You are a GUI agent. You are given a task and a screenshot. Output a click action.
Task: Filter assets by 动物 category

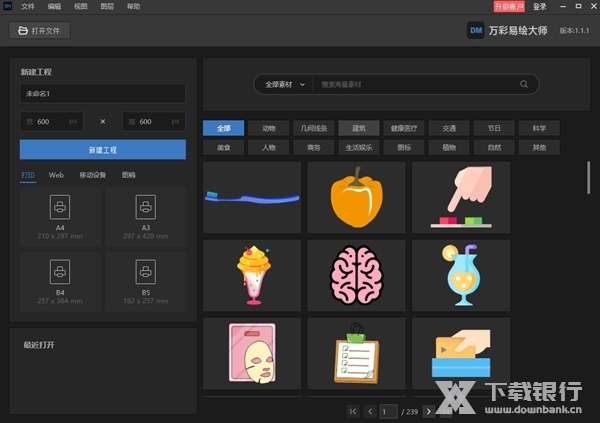tap(268, 128)
